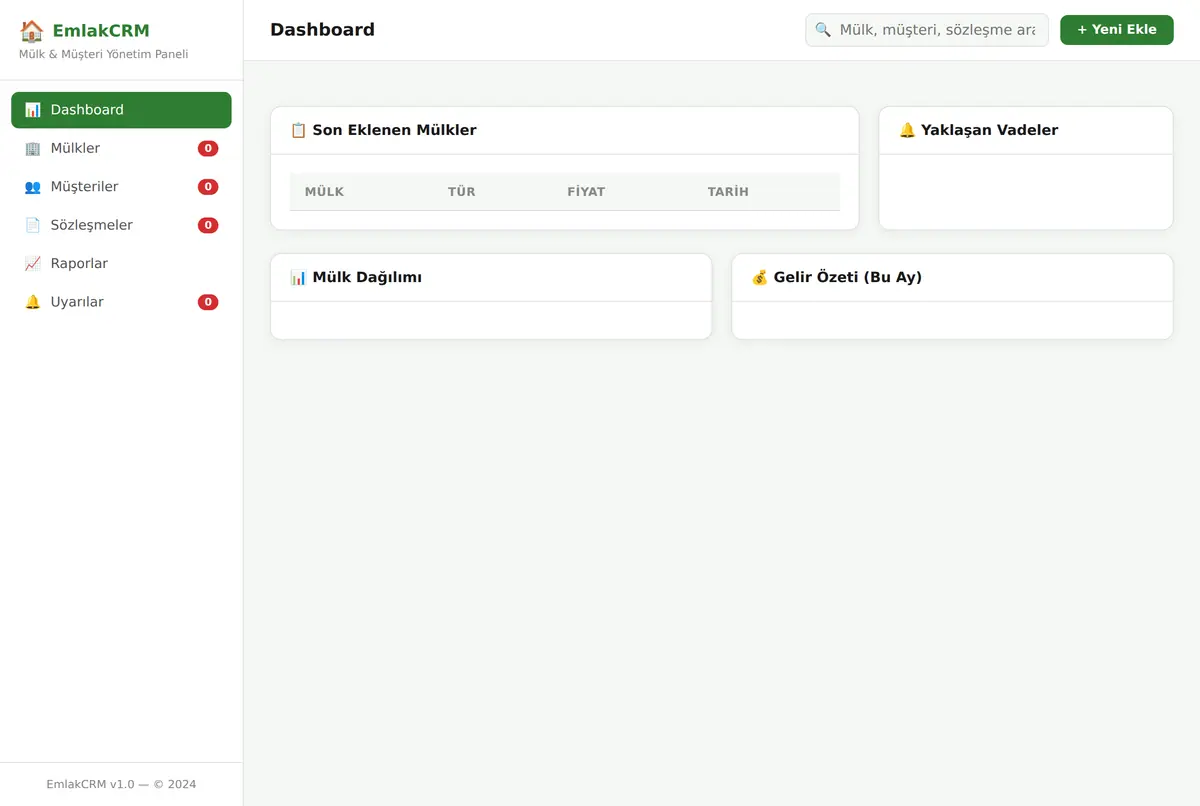Click the MÜLK column header
The height and width of the screenshot is (806, 1200).
point(324,192)
